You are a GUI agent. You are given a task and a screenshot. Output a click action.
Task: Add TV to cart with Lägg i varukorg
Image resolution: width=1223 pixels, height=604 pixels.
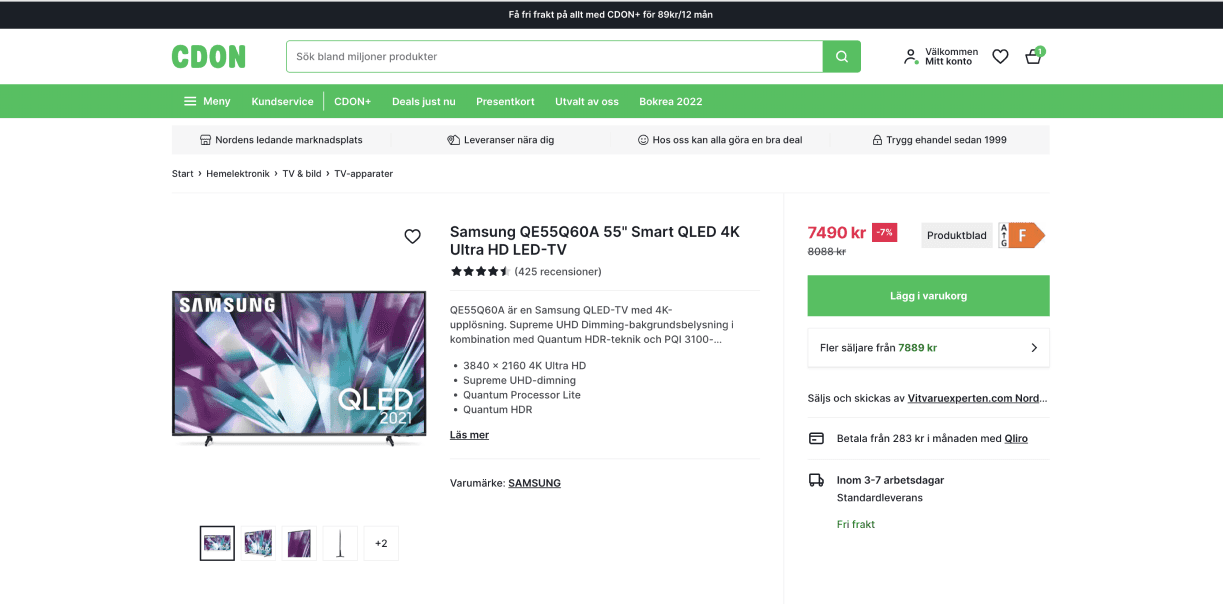tap(928, 296)
